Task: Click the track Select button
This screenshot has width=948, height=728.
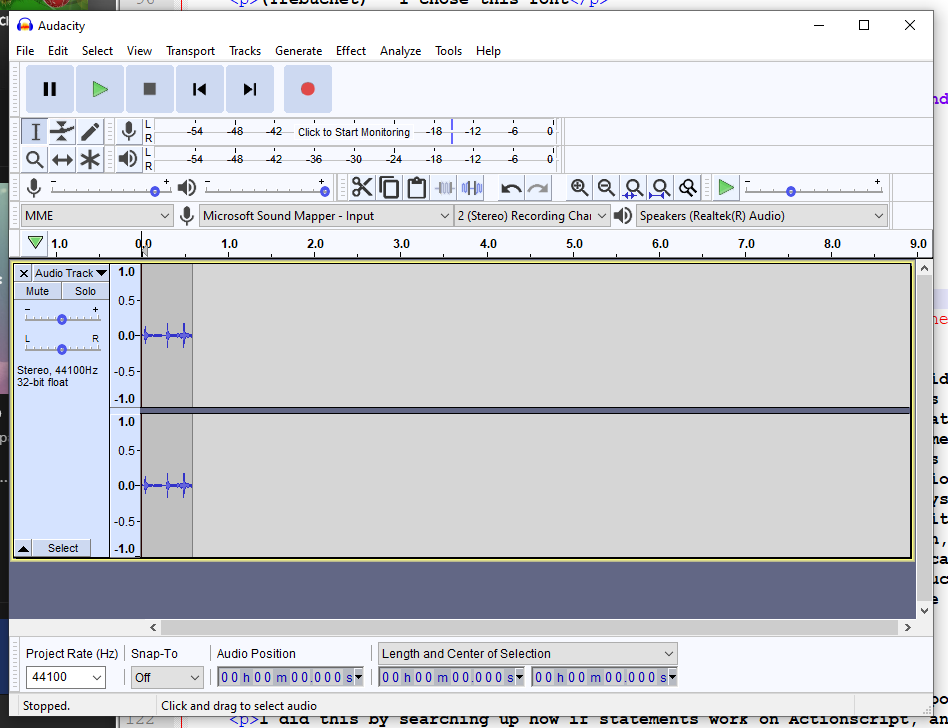Action: tap(63, 548)
